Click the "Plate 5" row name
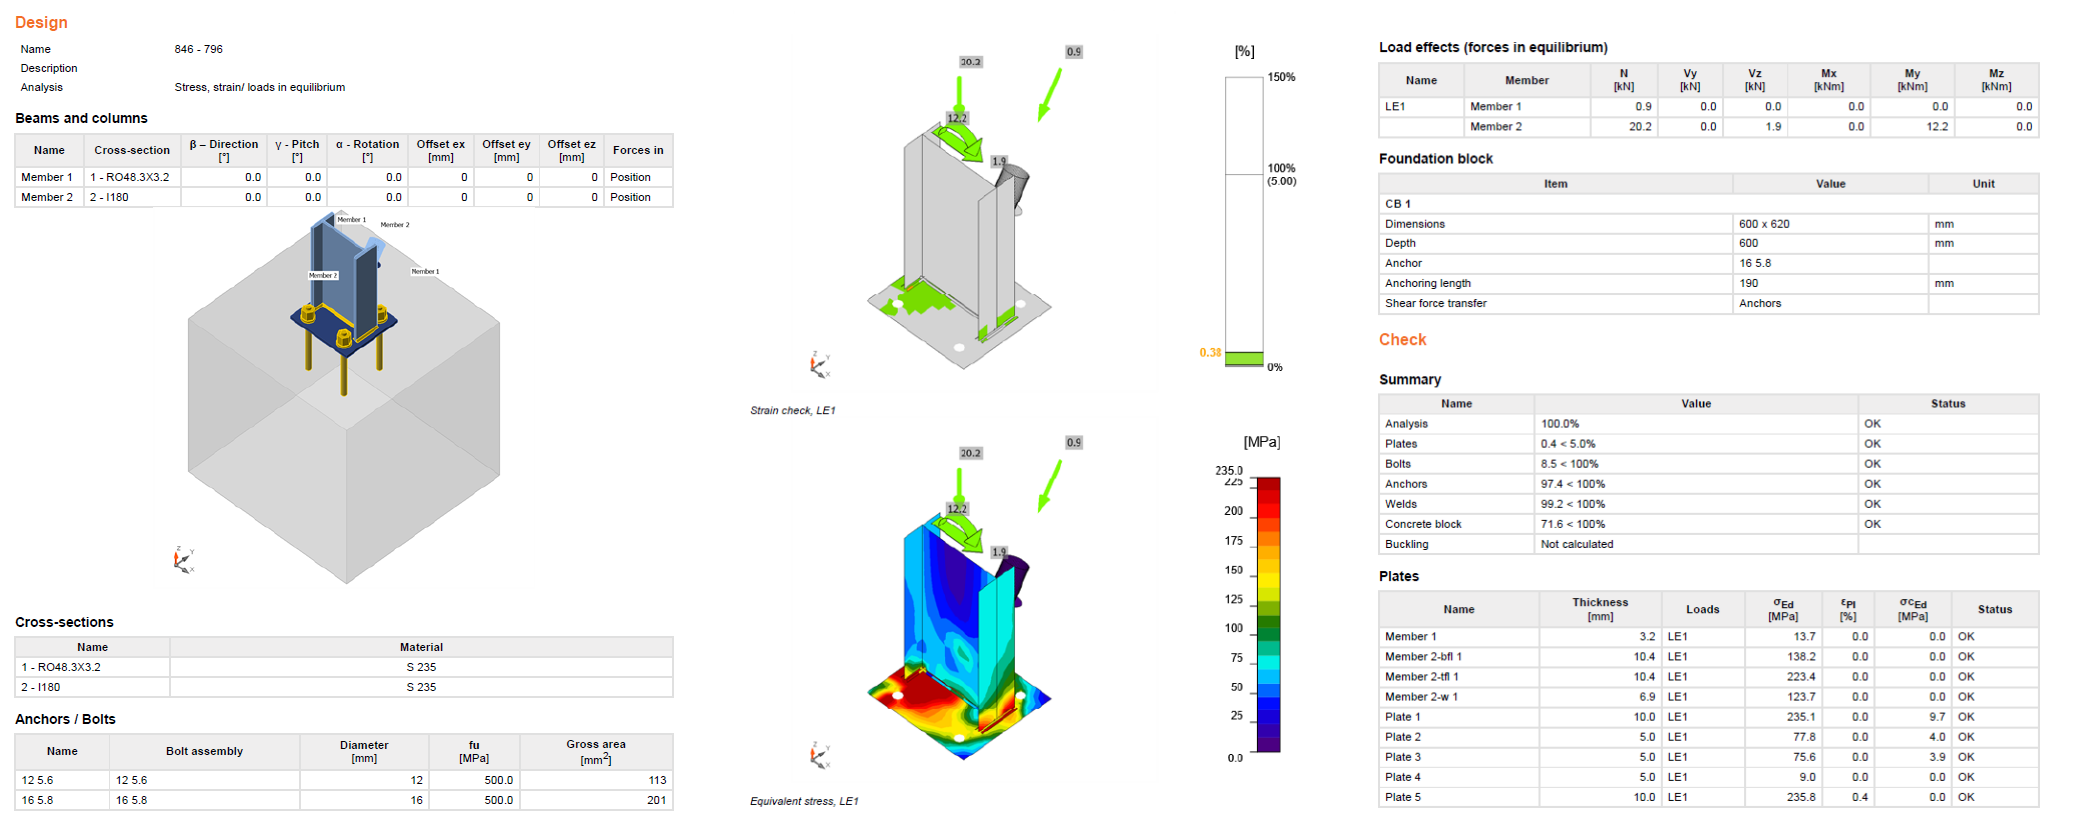The image size is (2100, 828). (x=1402, y=797)
